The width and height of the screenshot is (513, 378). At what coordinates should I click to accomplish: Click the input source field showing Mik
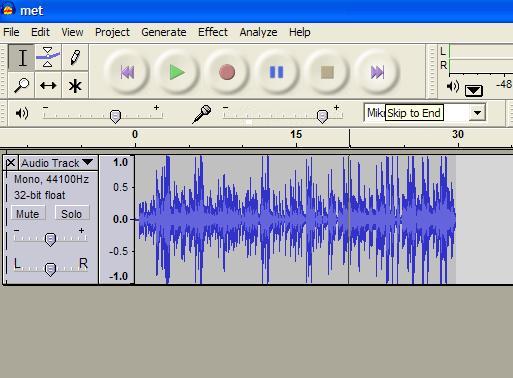(x=416, y=113)
